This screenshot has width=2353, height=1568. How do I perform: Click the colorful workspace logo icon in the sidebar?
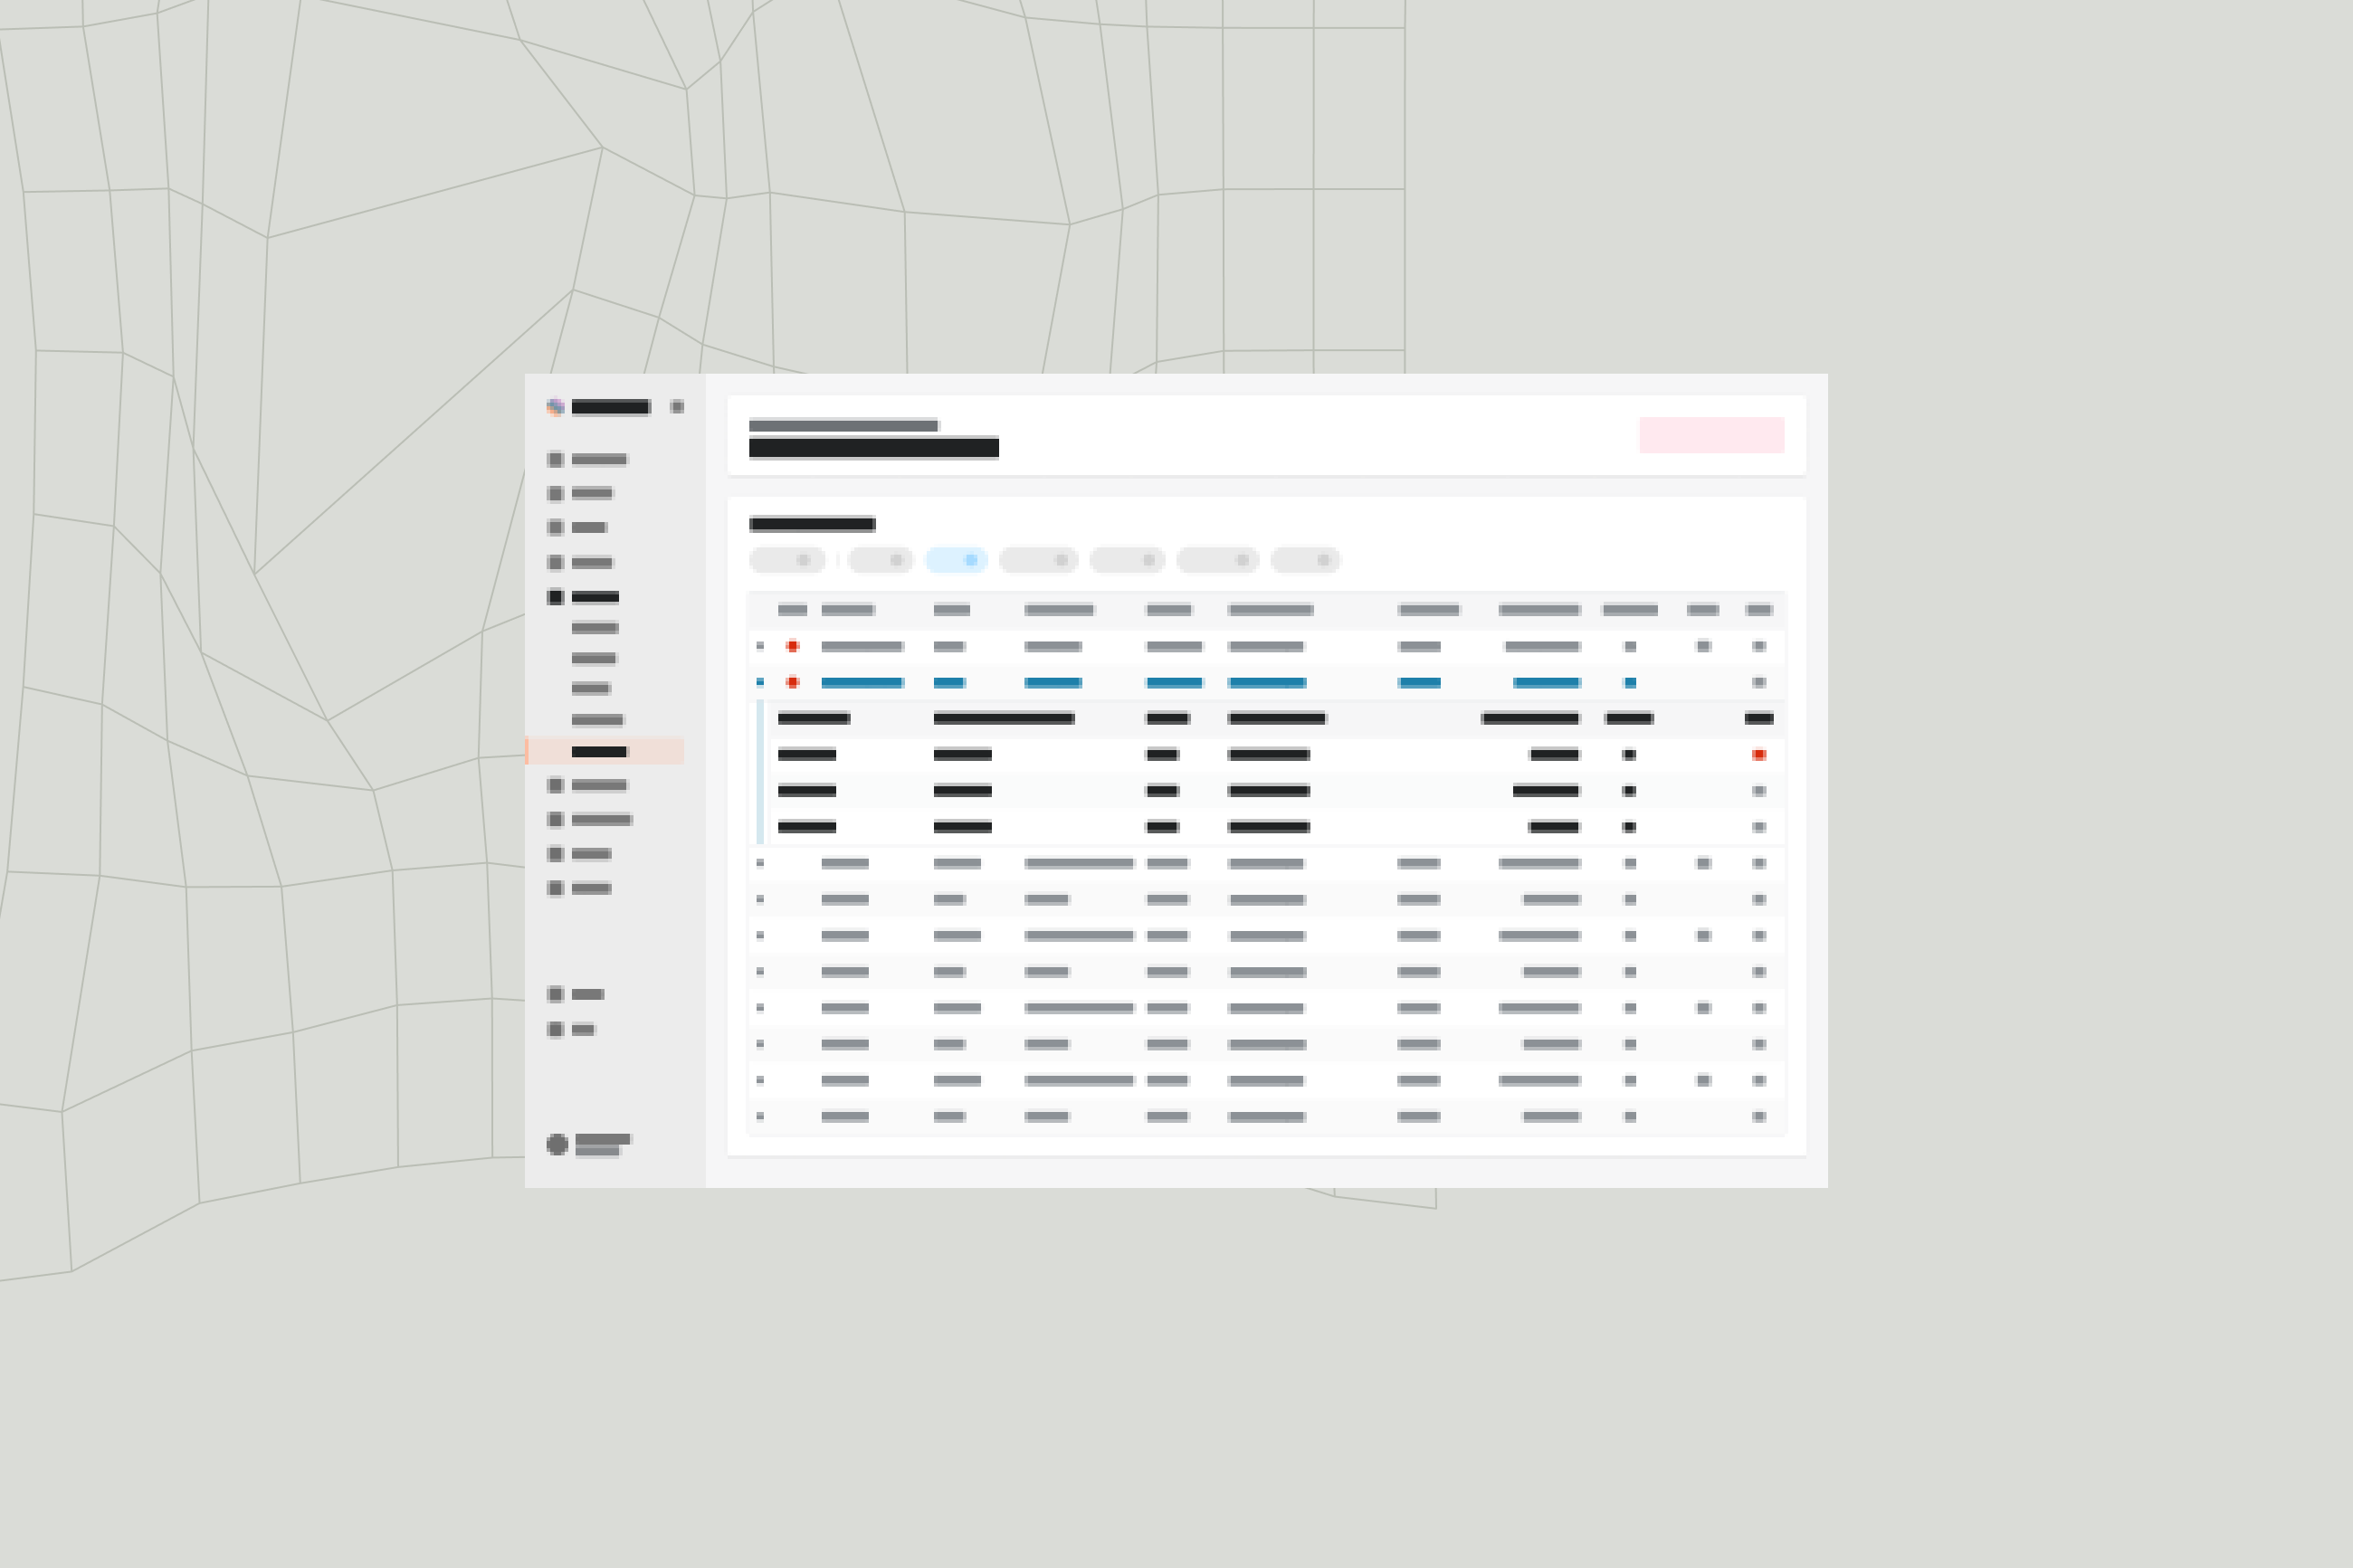(x=556, y=407)
